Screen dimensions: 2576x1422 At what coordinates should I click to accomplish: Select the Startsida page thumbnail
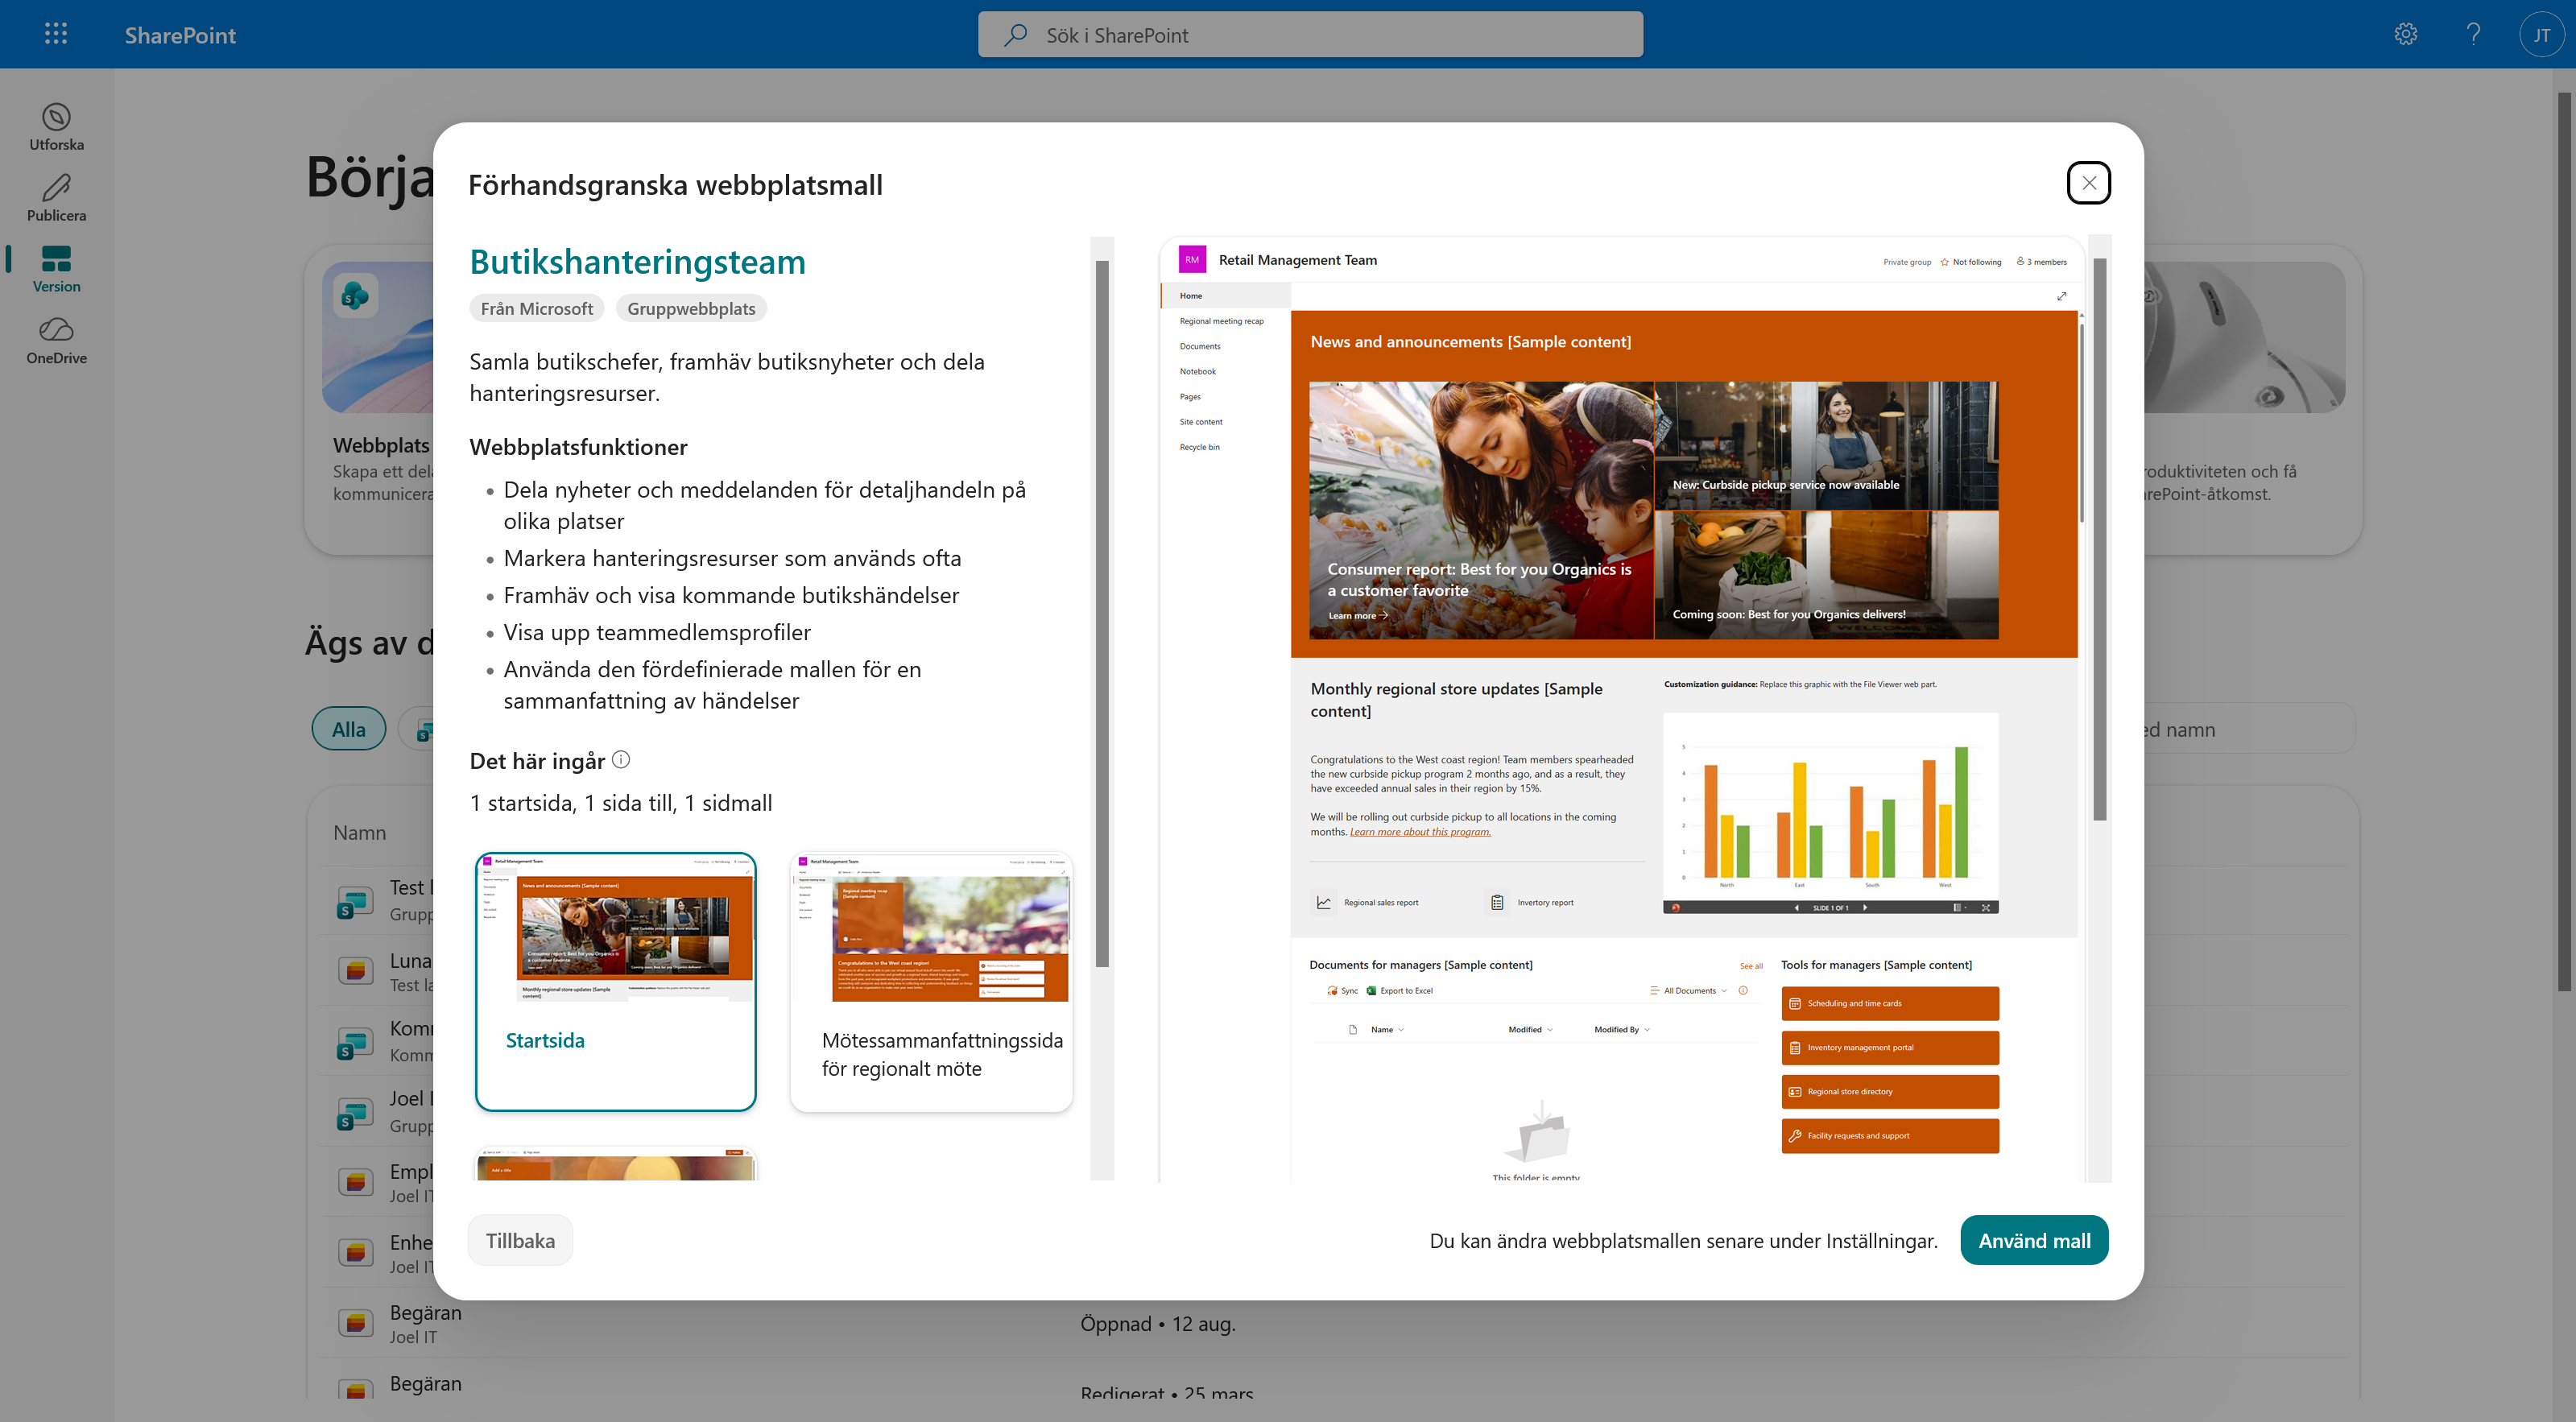pyautogui.click(x=615, y=981)
